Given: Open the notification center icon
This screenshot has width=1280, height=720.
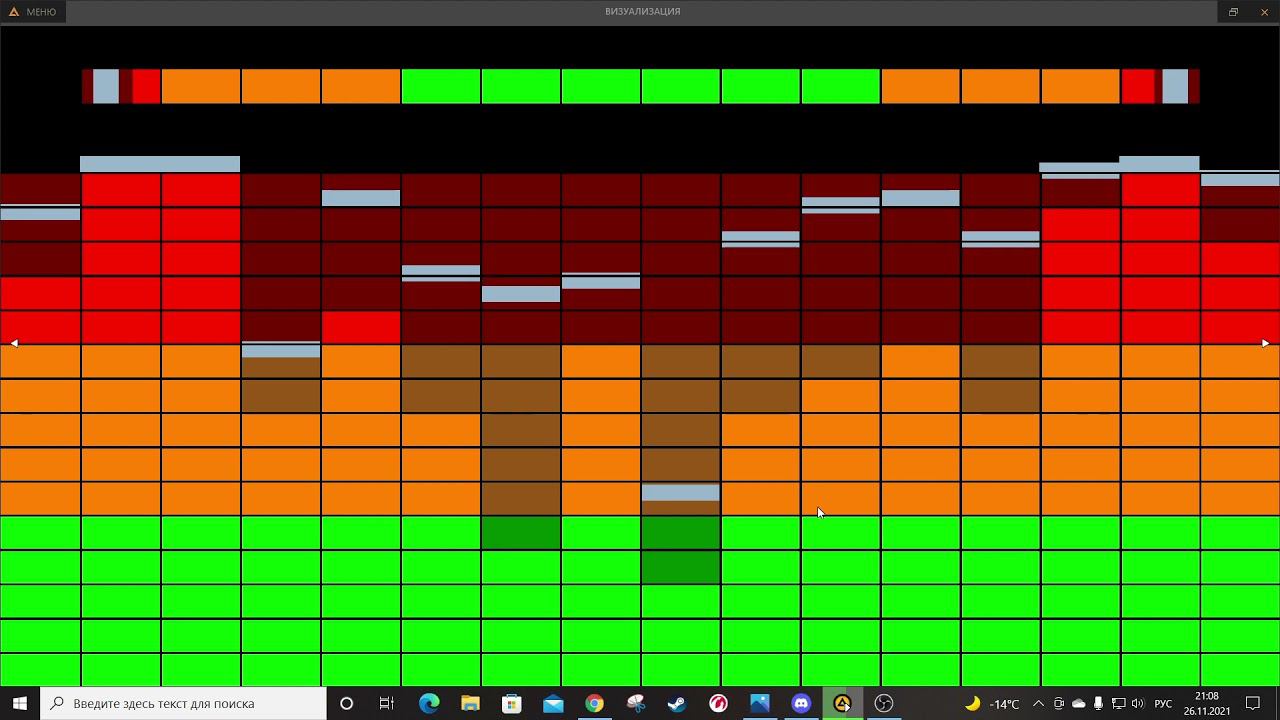Looking at the screenshot, I should coord(1253,703).
